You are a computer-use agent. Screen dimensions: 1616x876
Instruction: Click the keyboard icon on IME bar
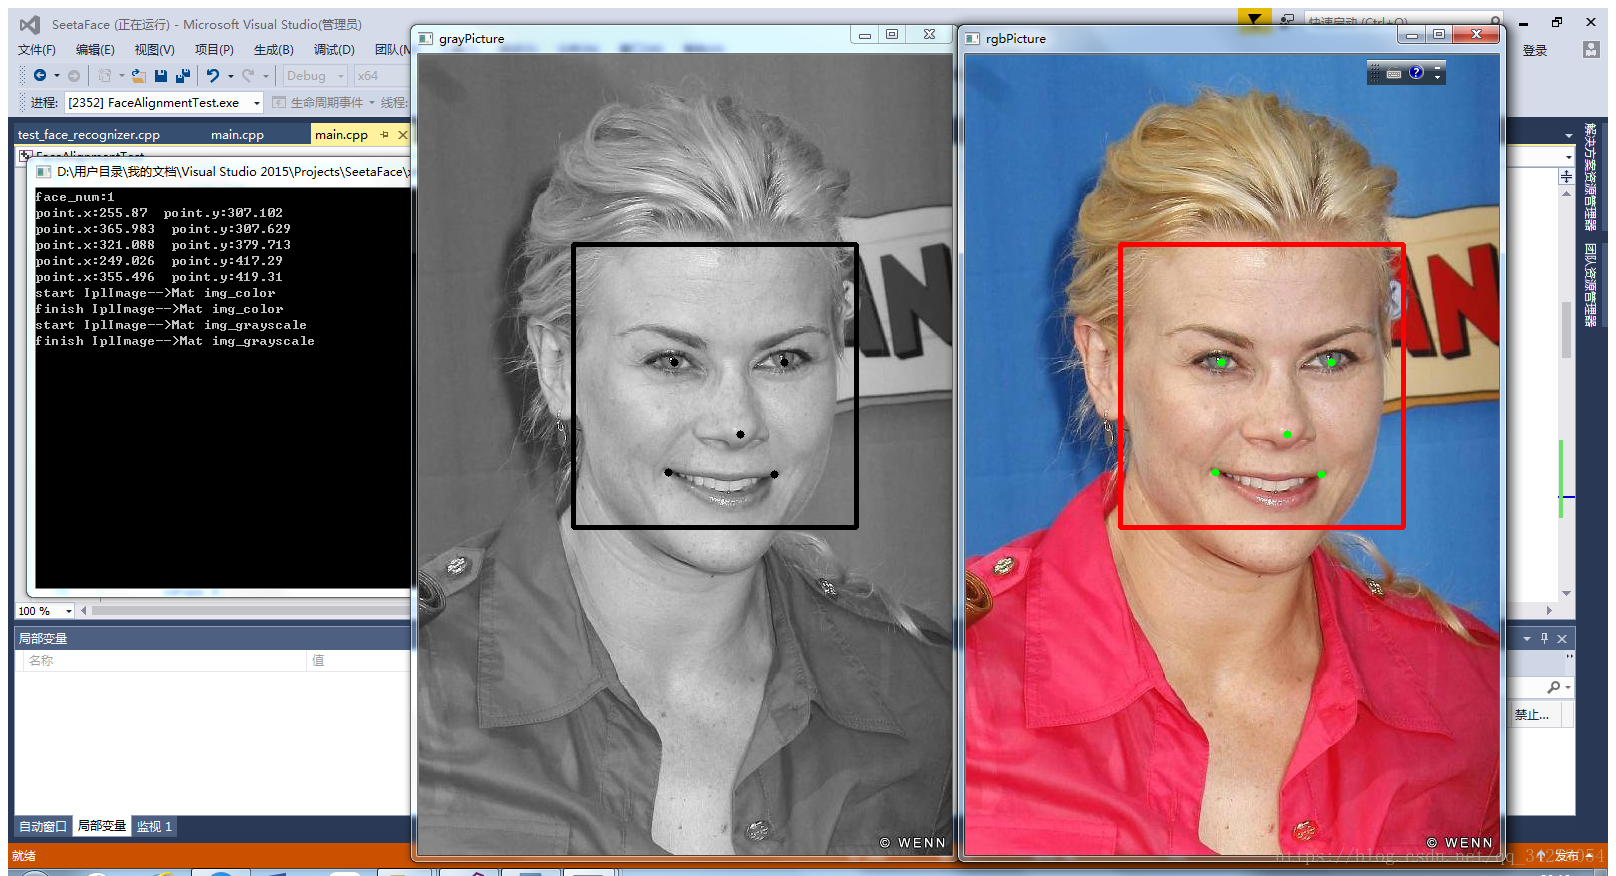coord(1393,73)
